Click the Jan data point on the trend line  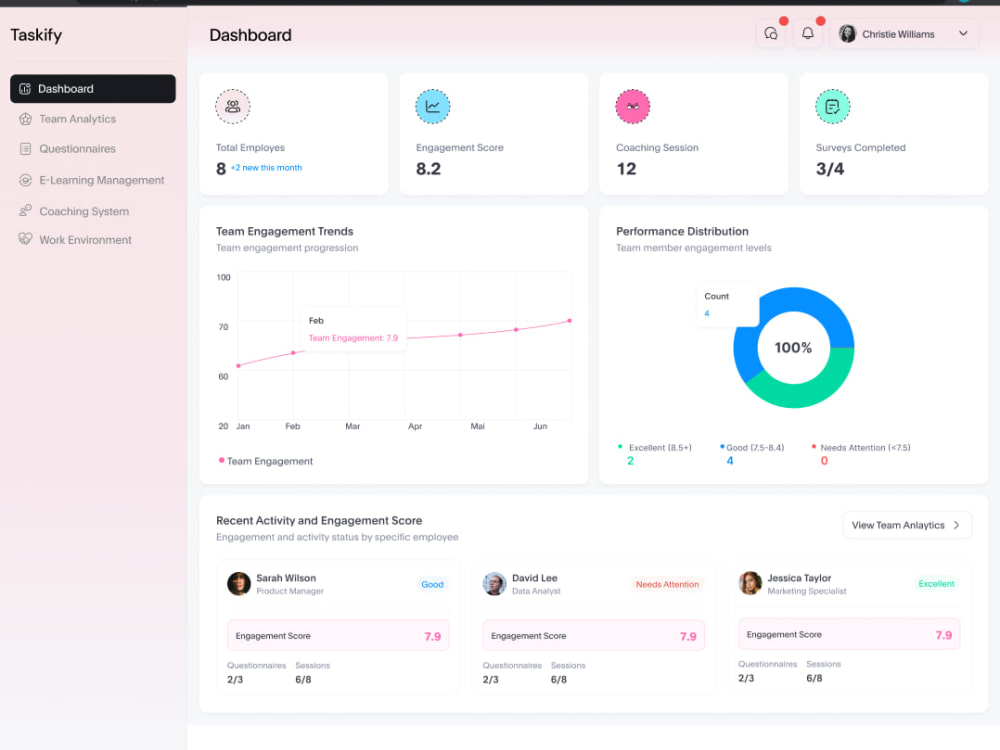[239, 365]
